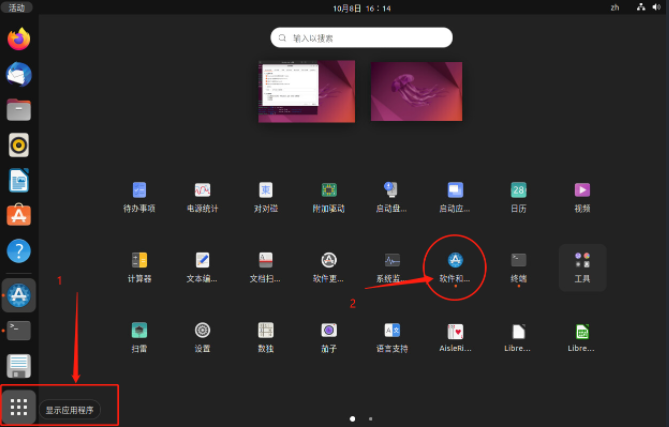Start the 对对碰 game
This screenshot has height=427, width=669.
click(x=266, y=197)
